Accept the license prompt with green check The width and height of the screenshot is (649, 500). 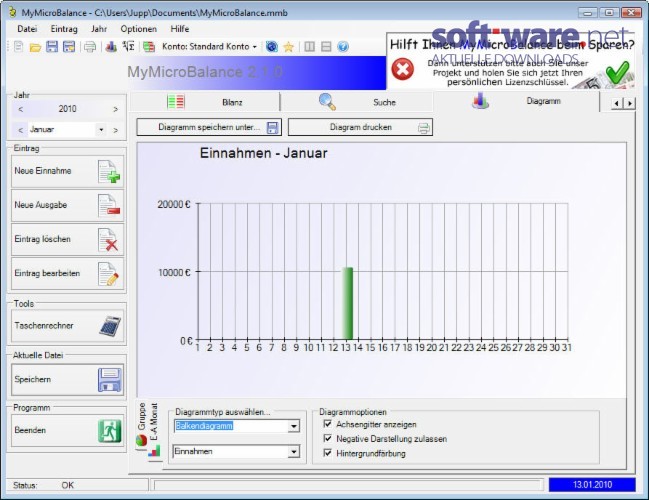617,72
